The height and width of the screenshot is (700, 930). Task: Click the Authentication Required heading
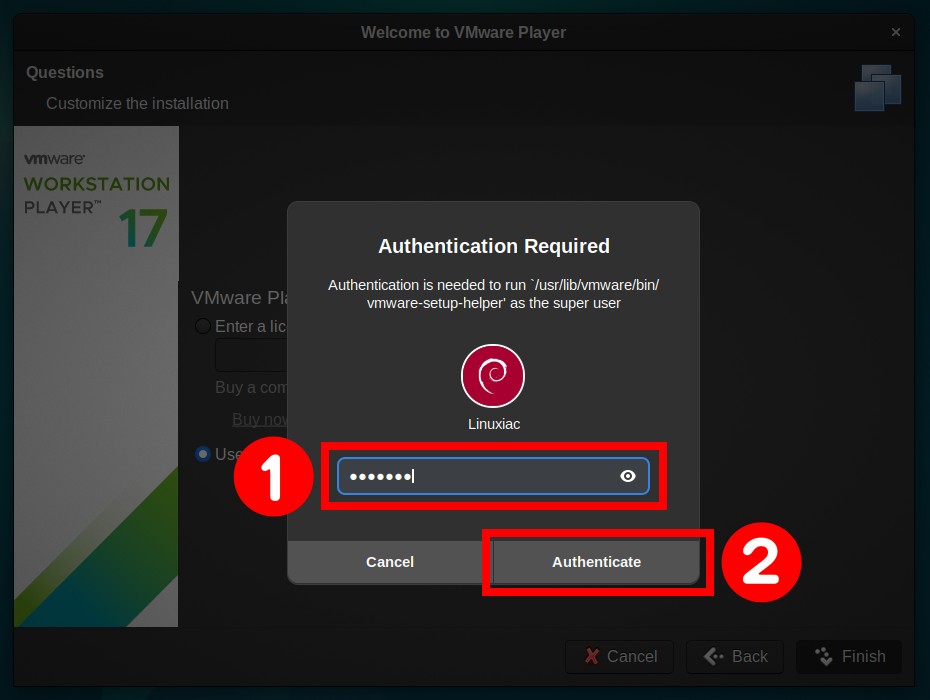pyautogui.click(x=493, y=246)
